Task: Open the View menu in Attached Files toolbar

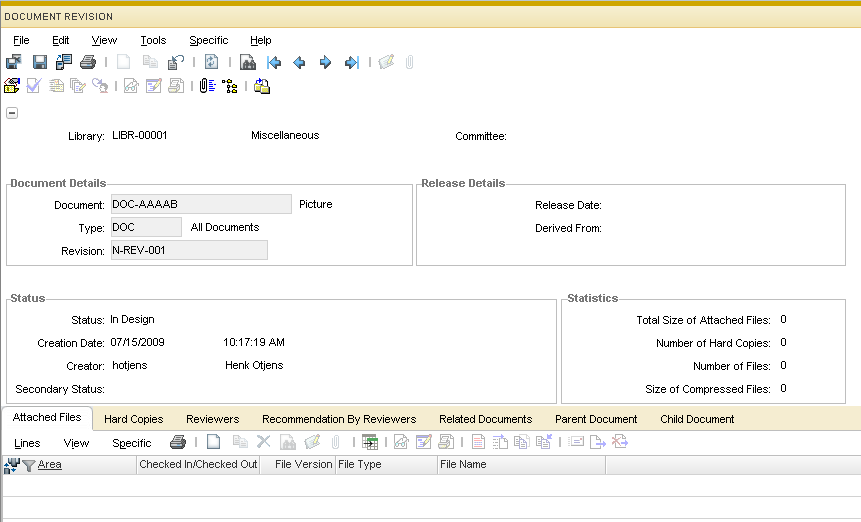Action: [76, 443]
